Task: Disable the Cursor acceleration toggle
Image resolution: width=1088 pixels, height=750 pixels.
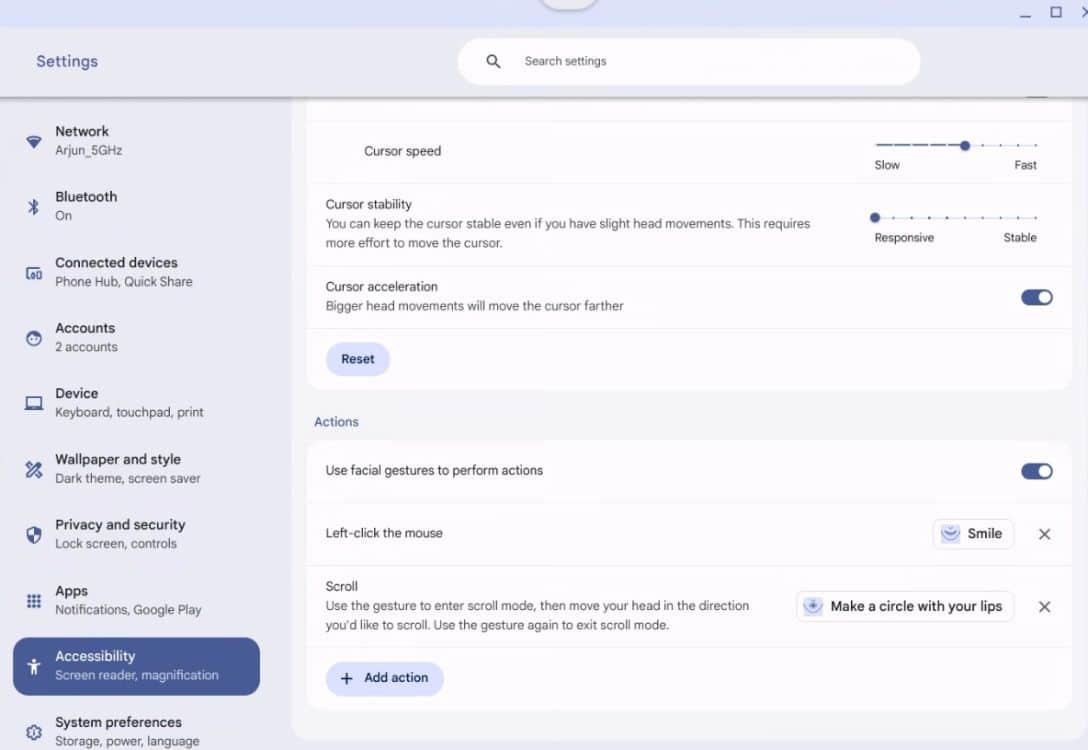Action: click(x=1036, y=297)
